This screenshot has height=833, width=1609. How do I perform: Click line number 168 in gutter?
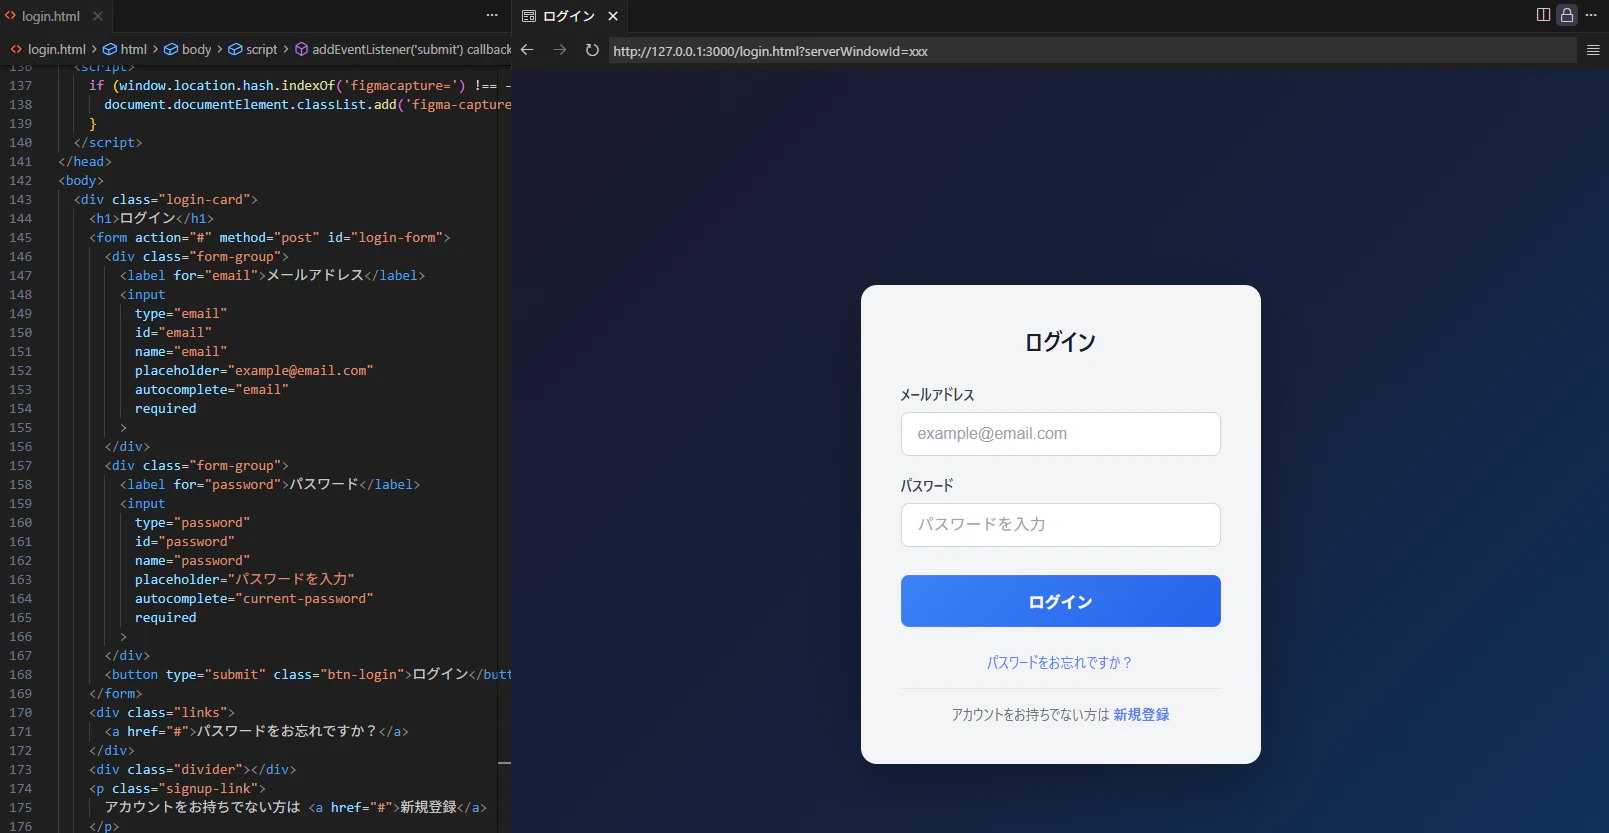pyautogui.click(x=20, y=675)
